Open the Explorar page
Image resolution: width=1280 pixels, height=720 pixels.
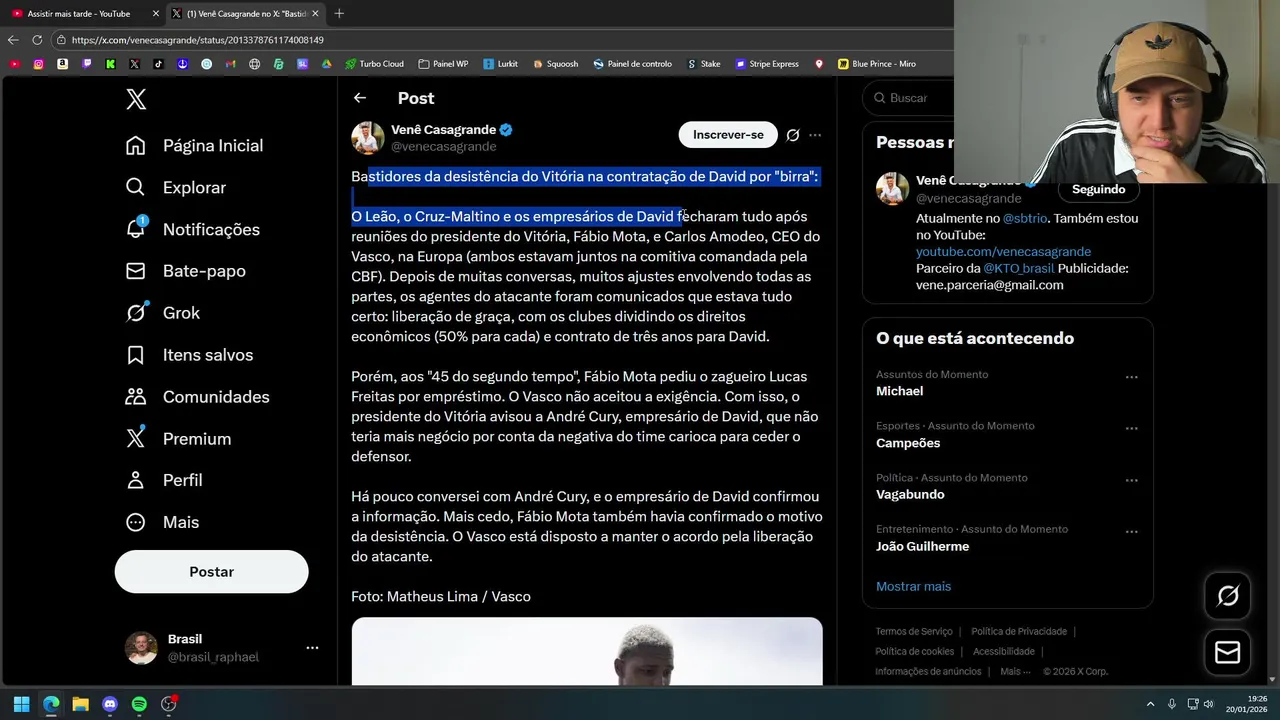pos(175,188)
